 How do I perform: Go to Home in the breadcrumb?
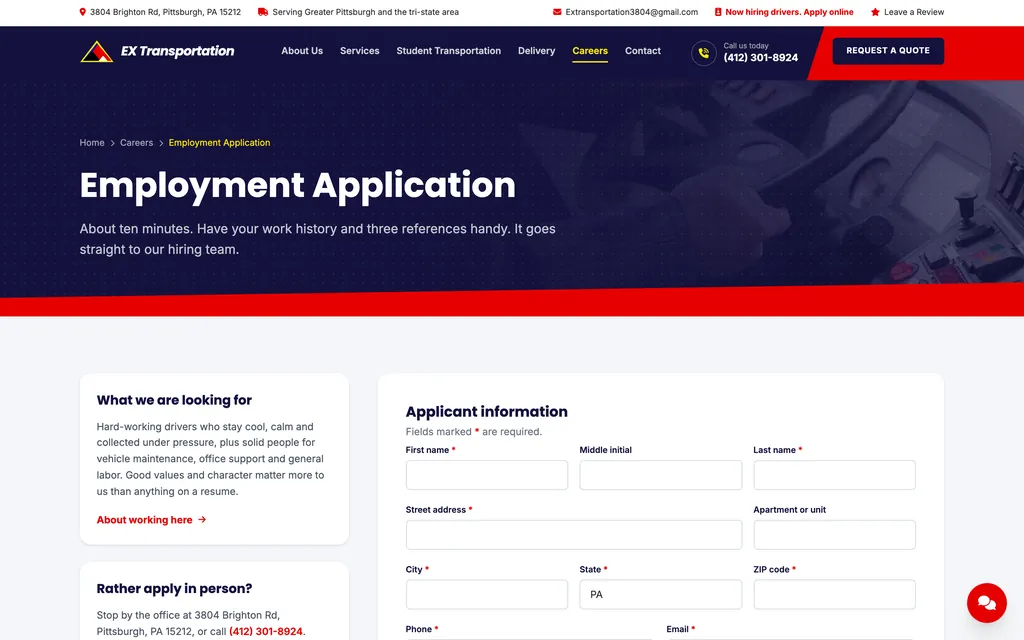tap(92, 142)
